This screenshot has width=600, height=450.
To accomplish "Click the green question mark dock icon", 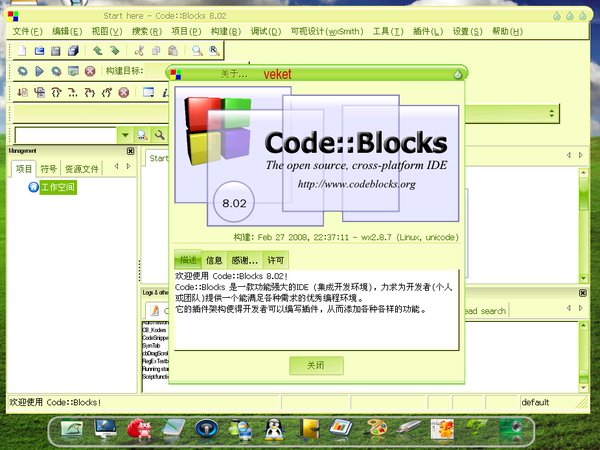I will point(476,428).
